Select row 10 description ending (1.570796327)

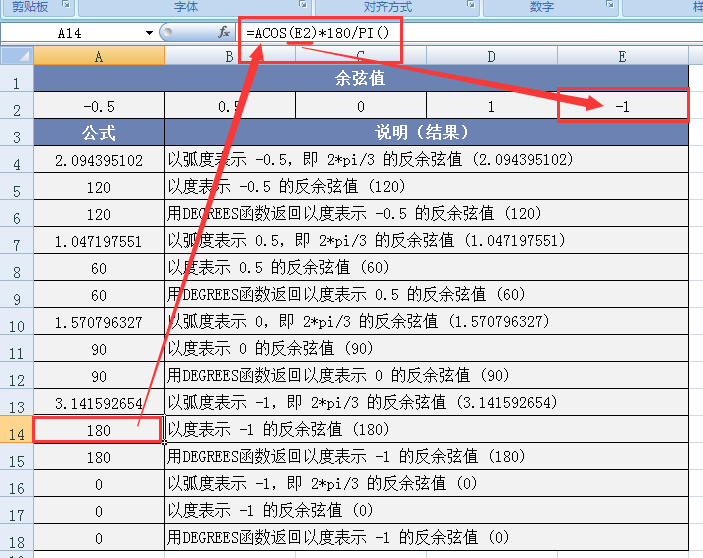426,321
